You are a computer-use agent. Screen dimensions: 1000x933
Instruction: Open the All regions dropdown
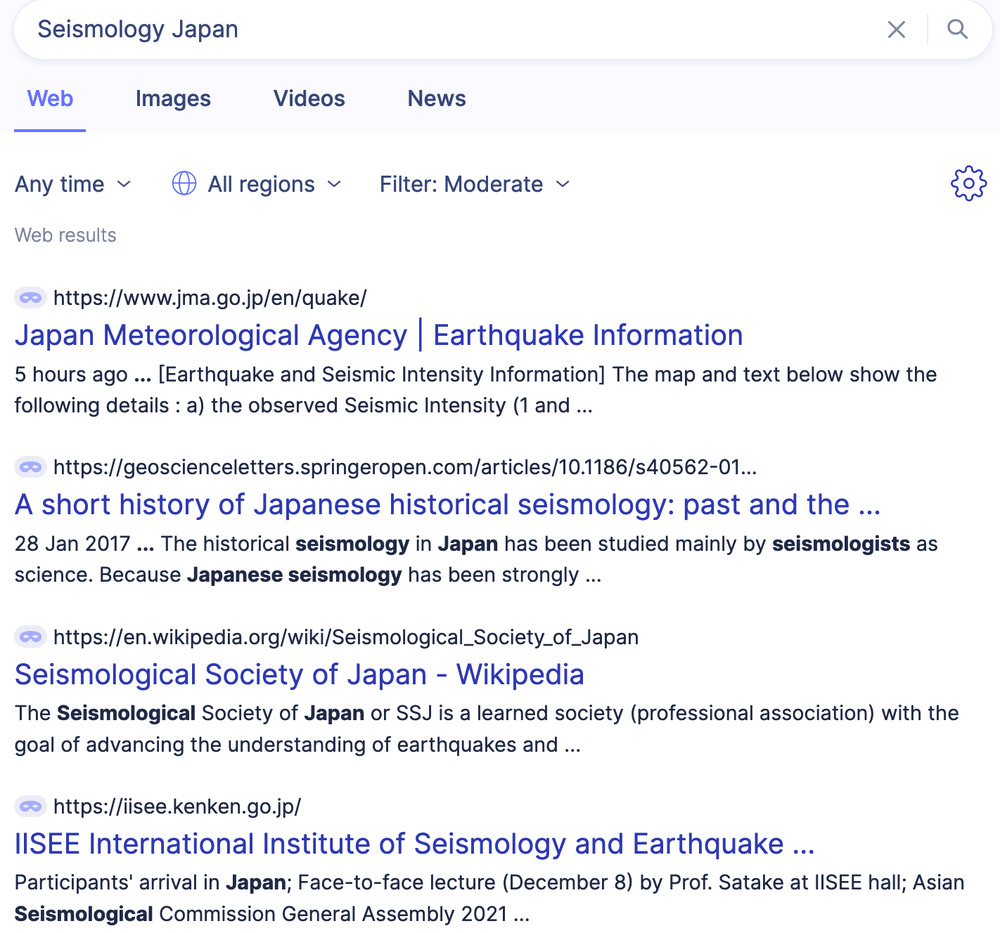(274, 184)
